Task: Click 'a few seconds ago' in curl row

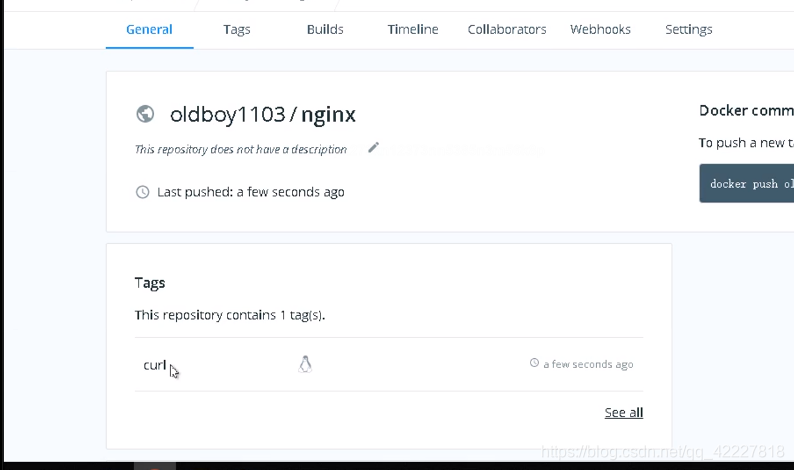Action: tap(588, 364)
